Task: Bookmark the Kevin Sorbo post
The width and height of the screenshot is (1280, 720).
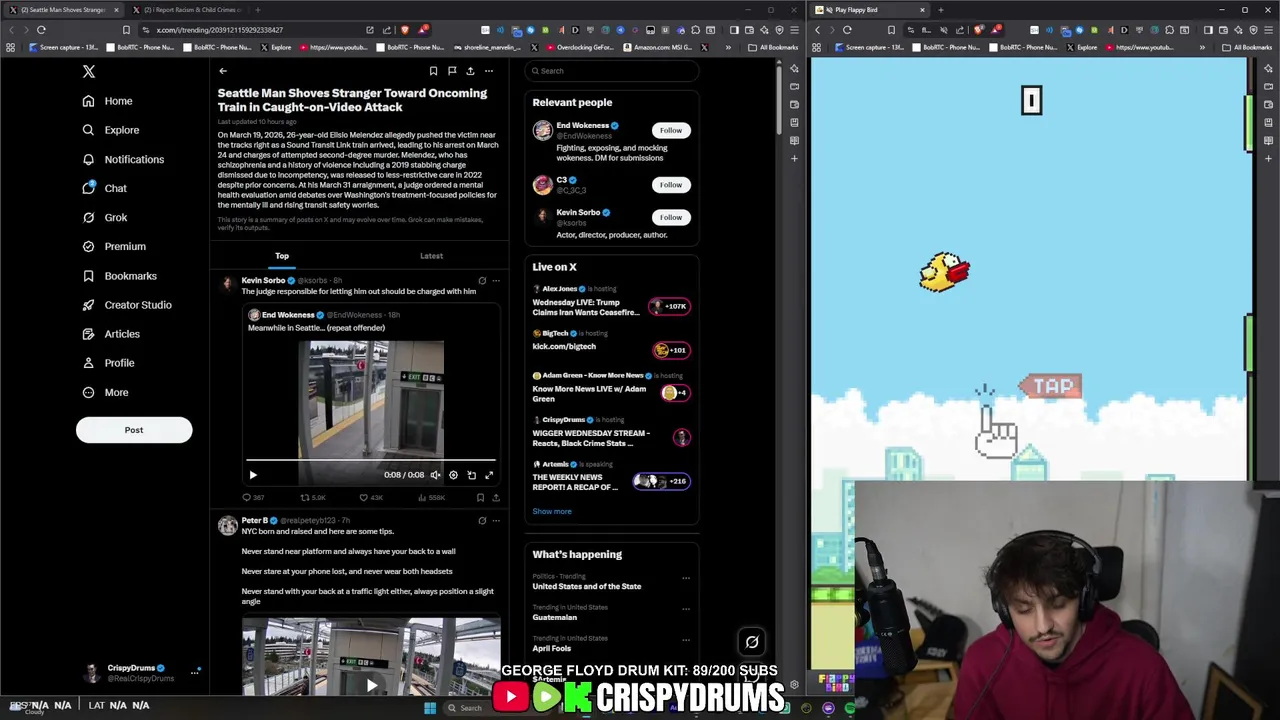Action: coord(480,497)
